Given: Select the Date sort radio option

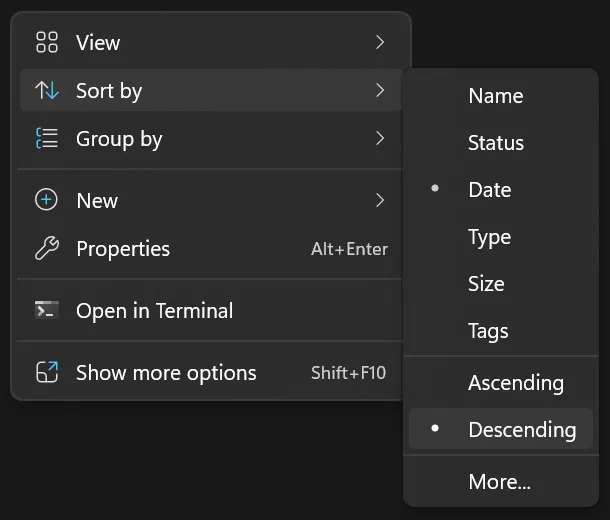Looking at the screenshot, I should click(489, 190).
